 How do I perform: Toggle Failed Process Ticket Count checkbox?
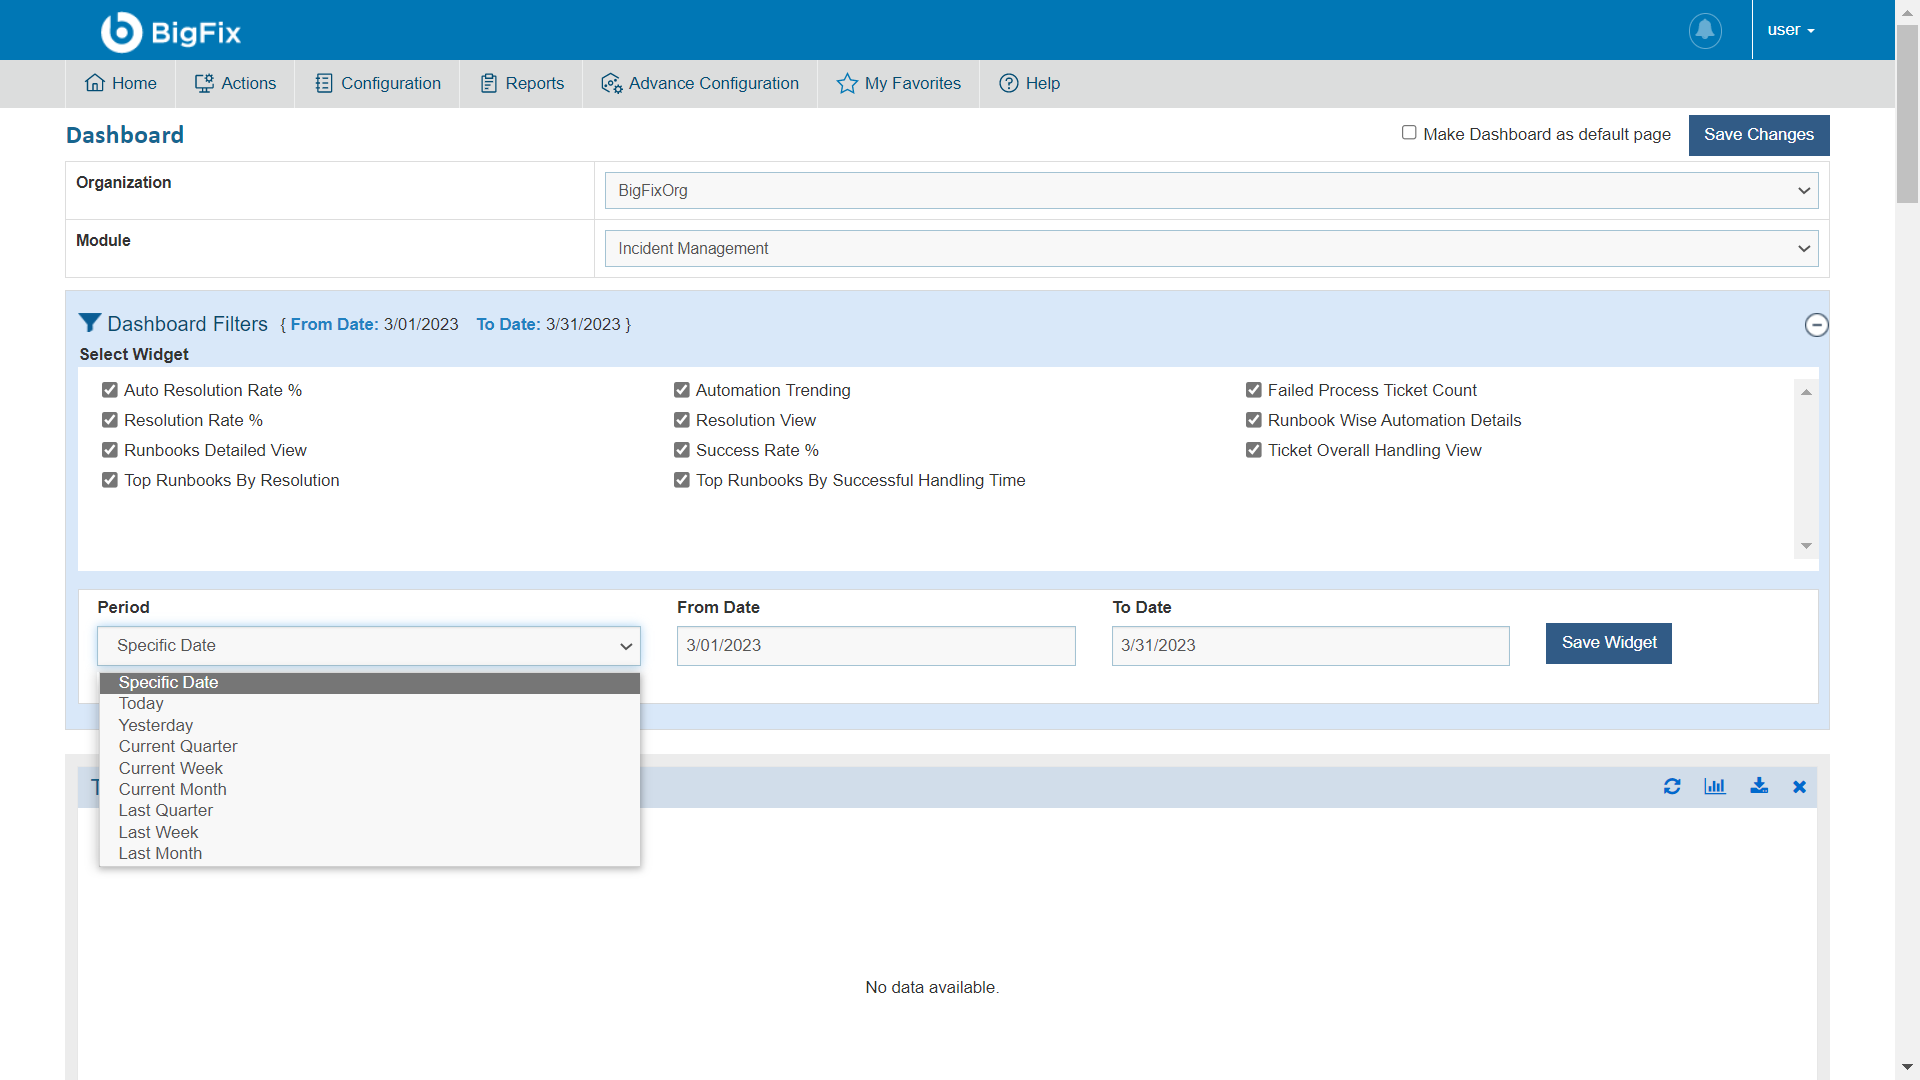coord(1254,390)
